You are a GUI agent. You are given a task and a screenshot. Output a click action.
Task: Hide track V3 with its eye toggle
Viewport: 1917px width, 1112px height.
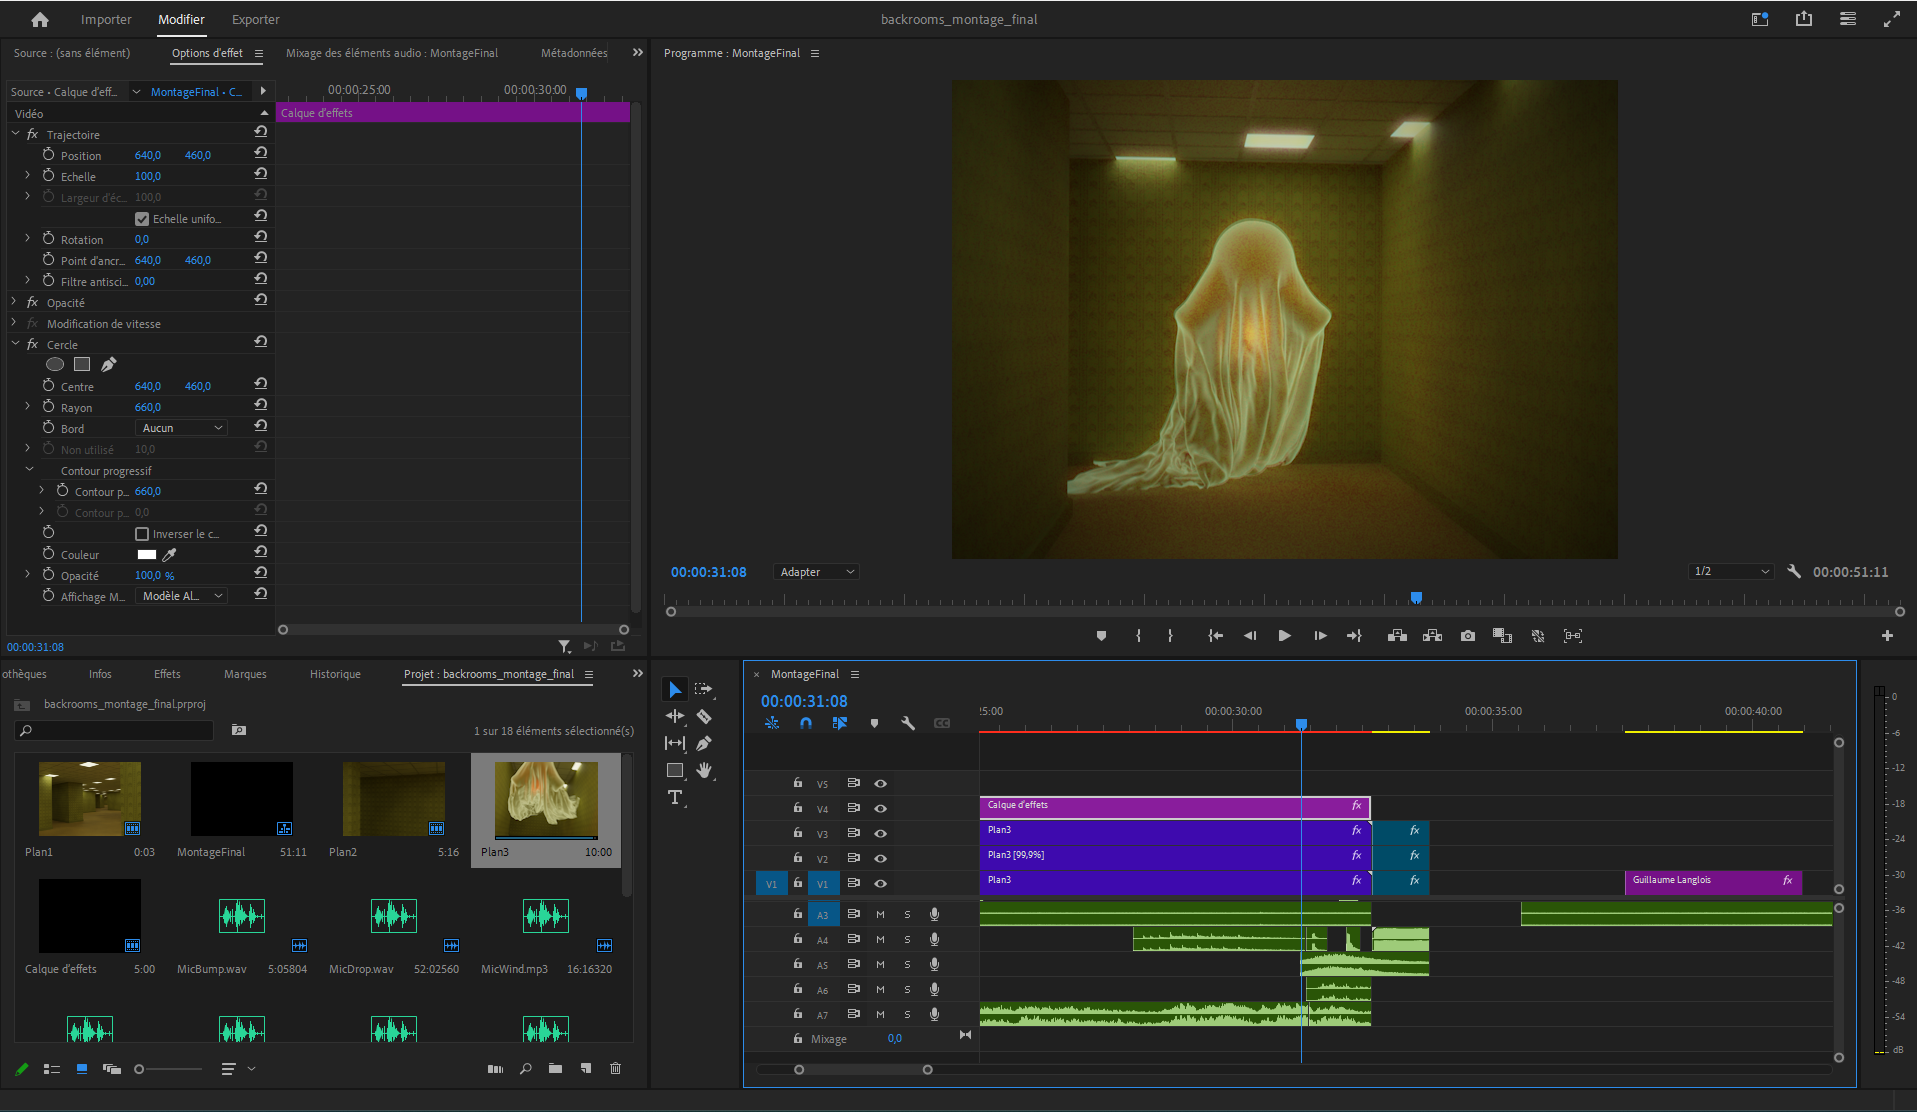coord(880,832)
